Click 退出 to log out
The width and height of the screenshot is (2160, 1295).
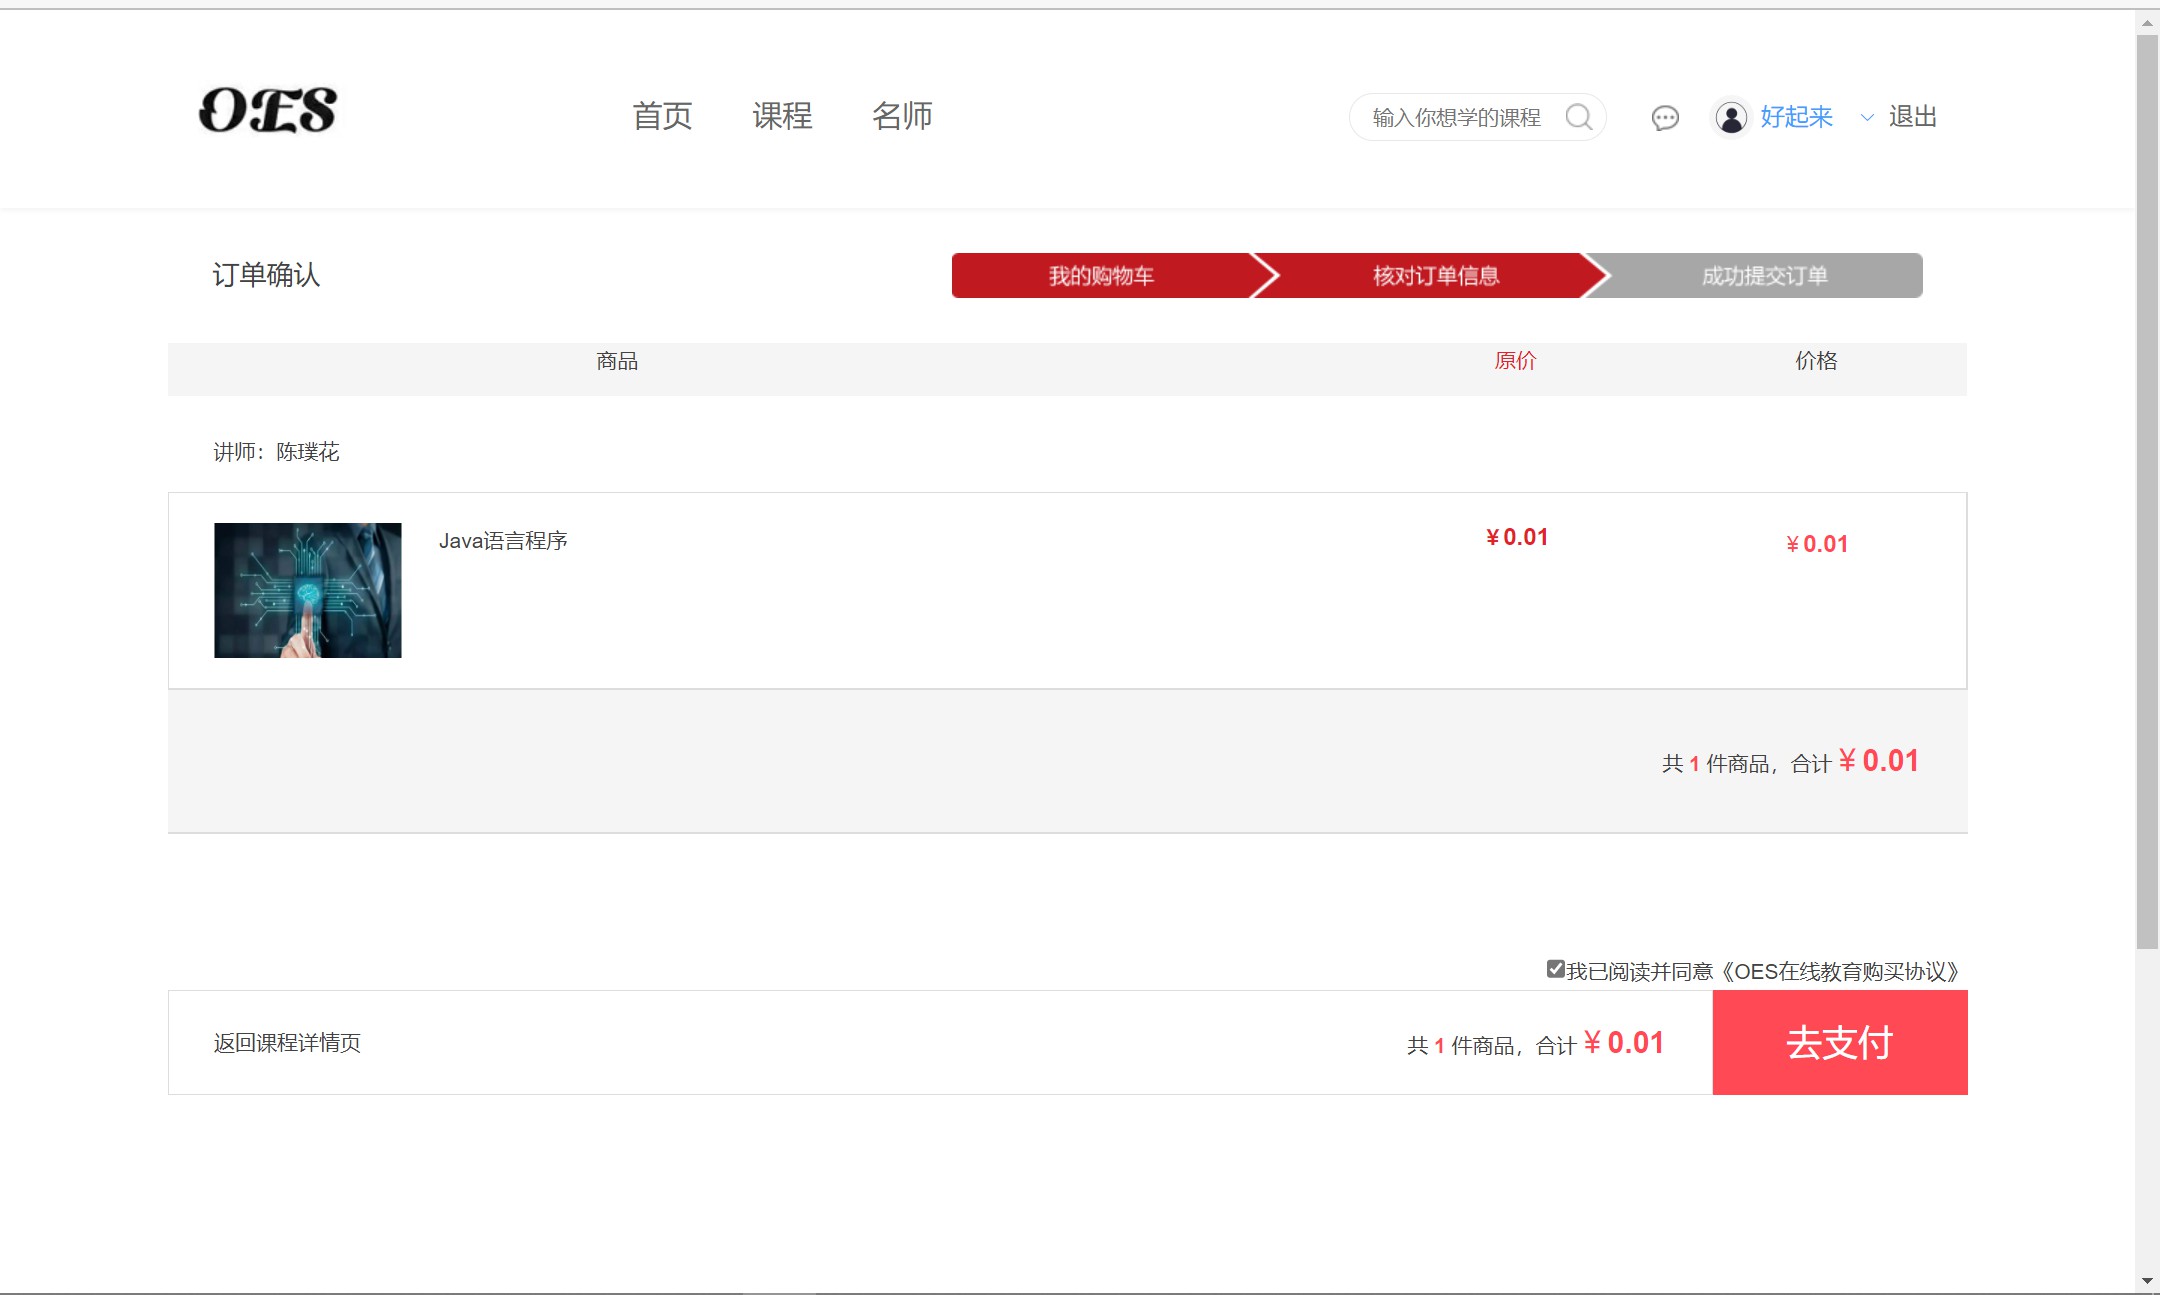coord(1912,117)
